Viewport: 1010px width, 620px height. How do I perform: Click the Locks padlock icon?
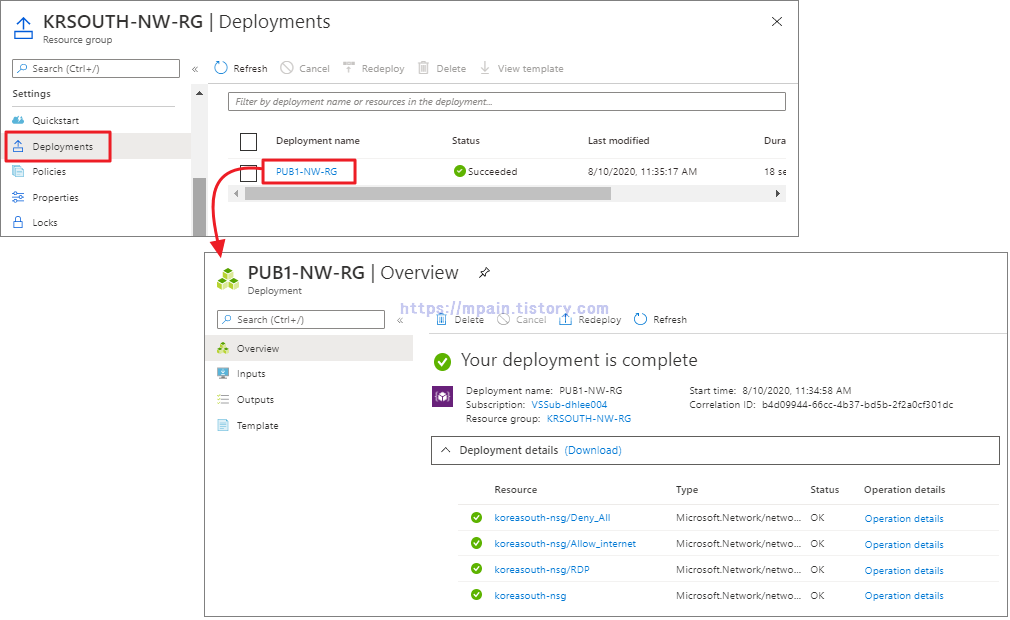pos(18,222)
